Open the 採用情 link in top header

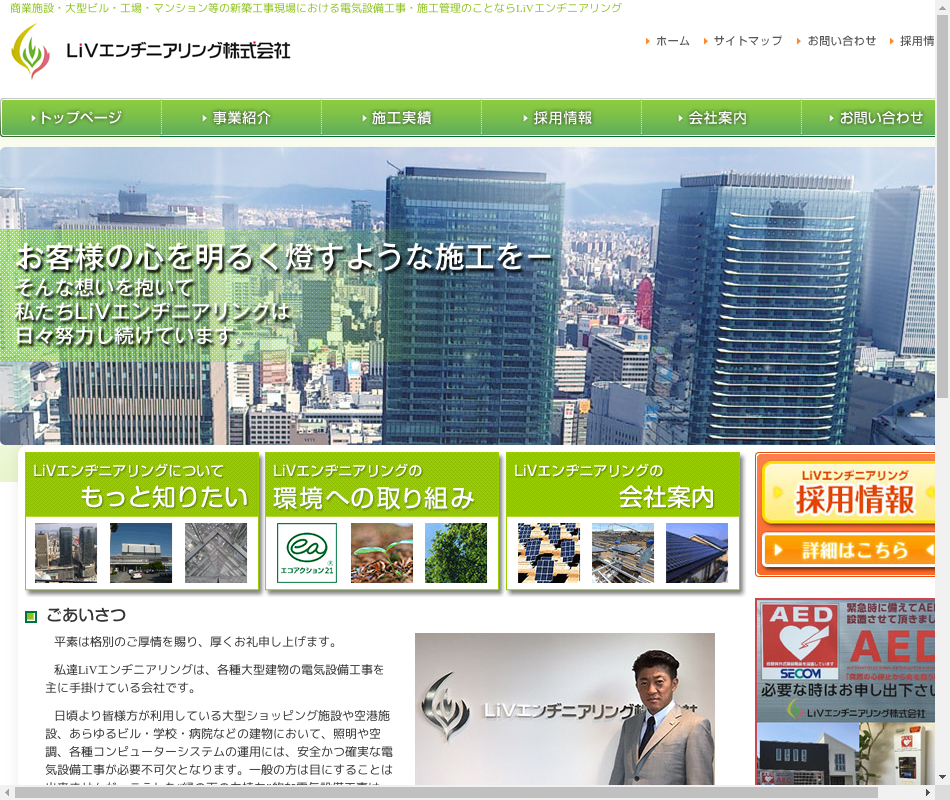click(x=917, y=41)
